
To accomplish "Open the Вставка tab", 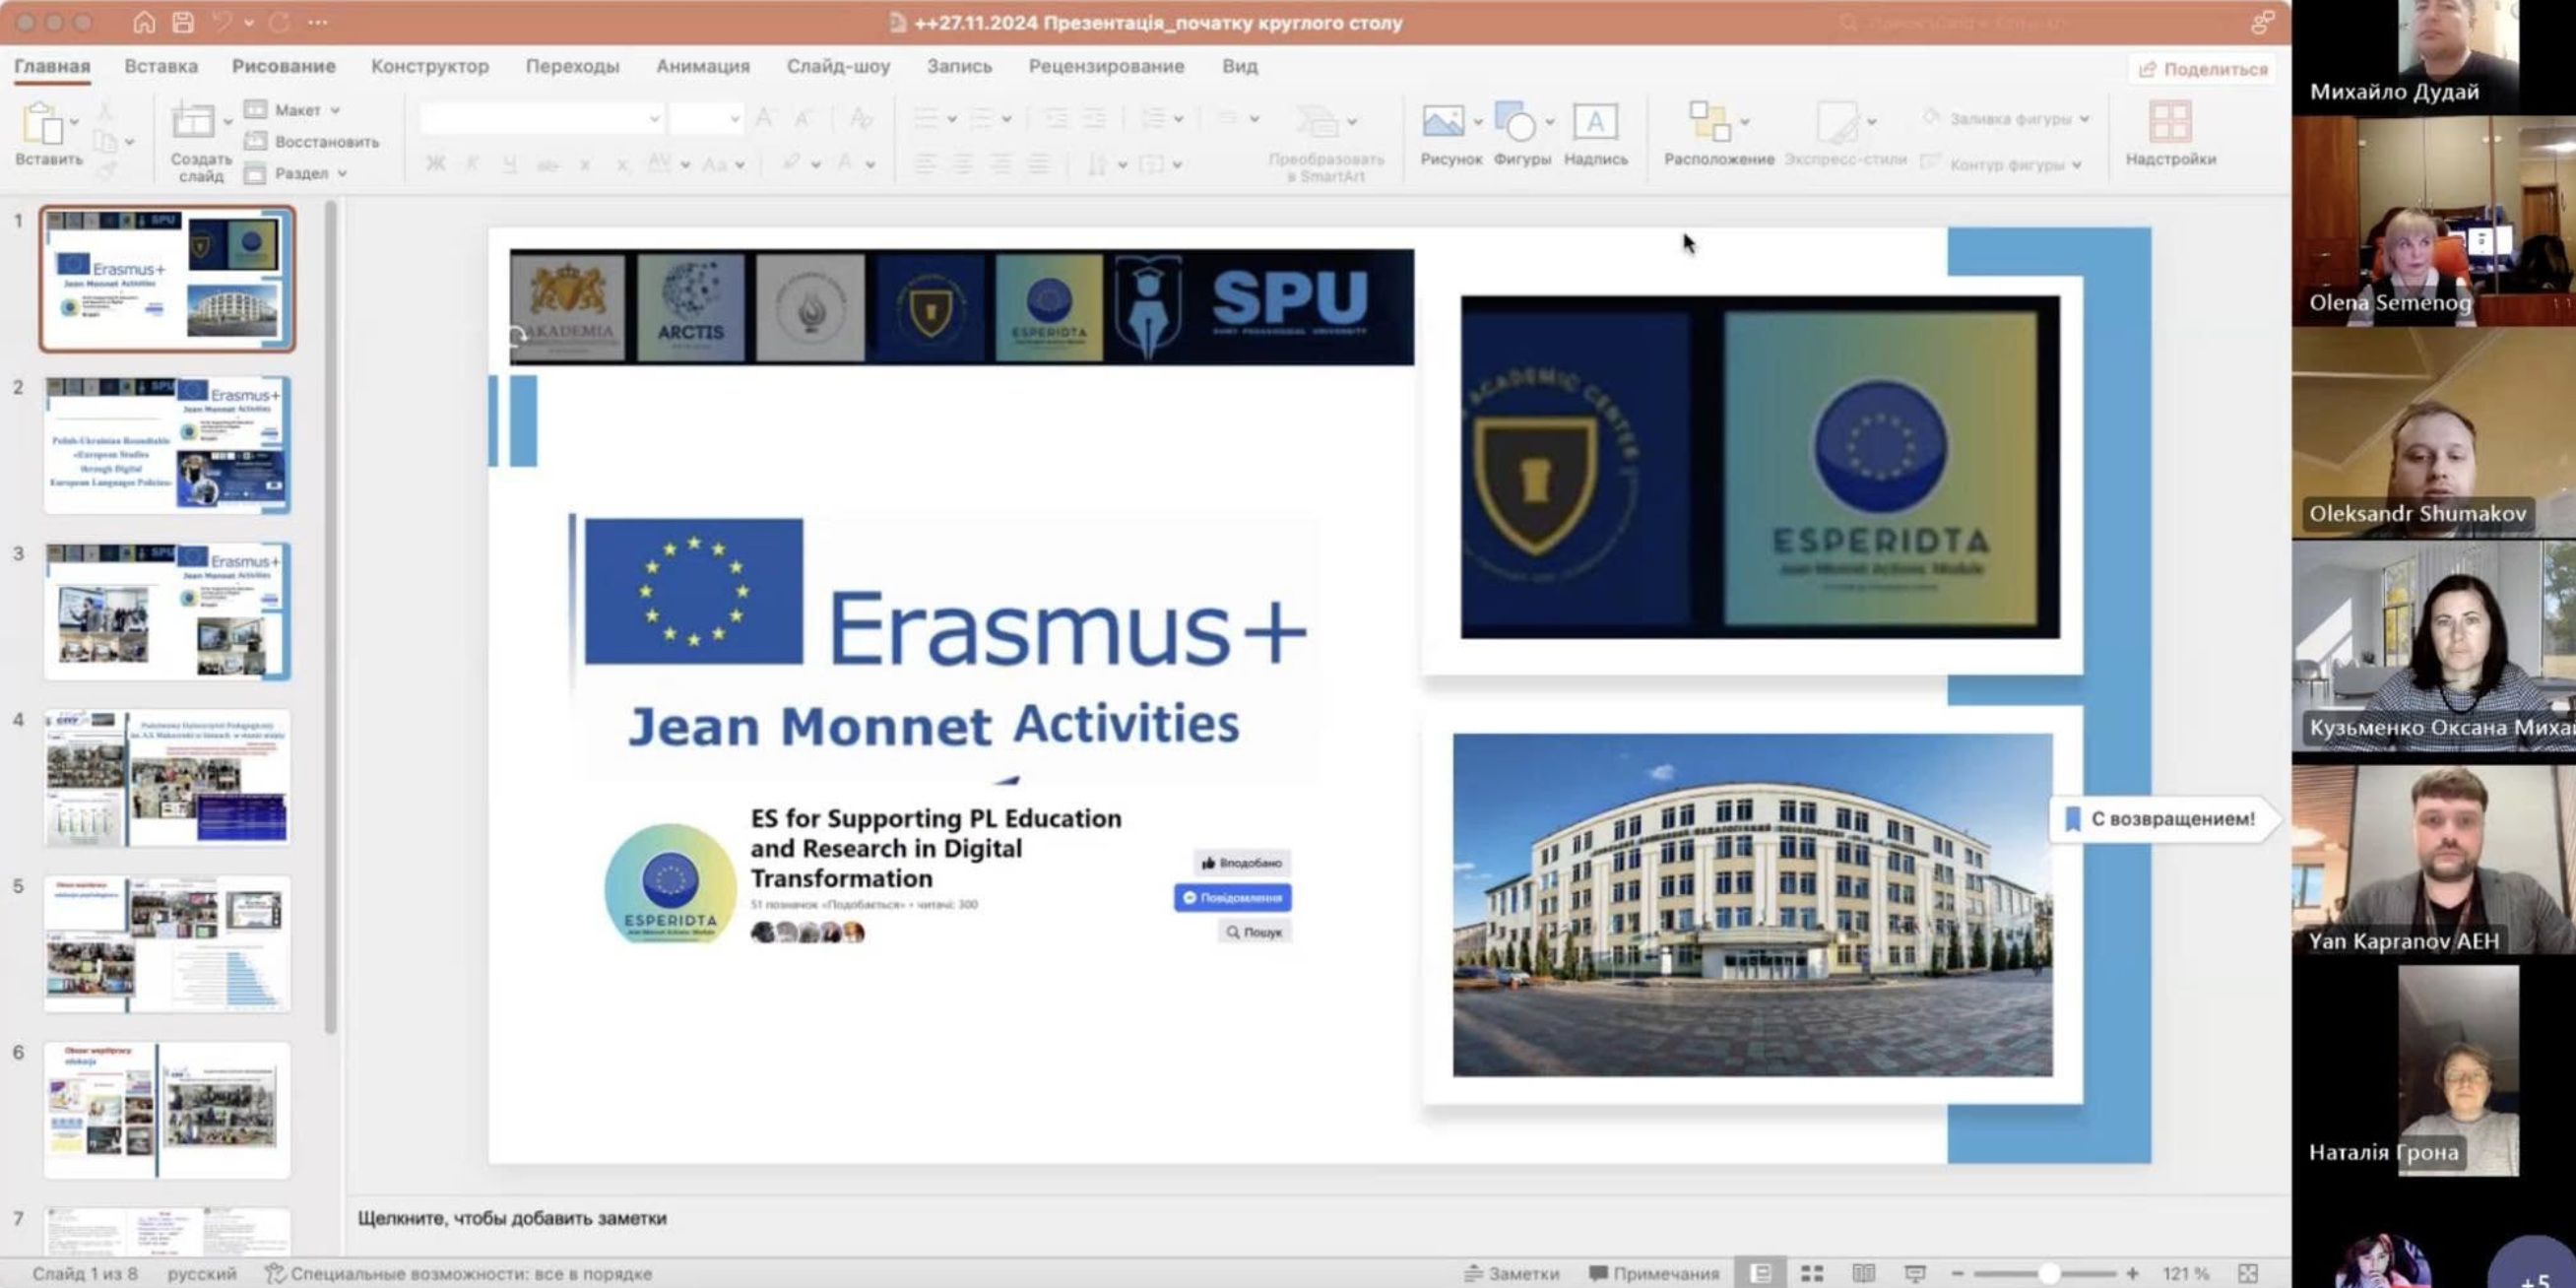I will [x=161, y=66].
